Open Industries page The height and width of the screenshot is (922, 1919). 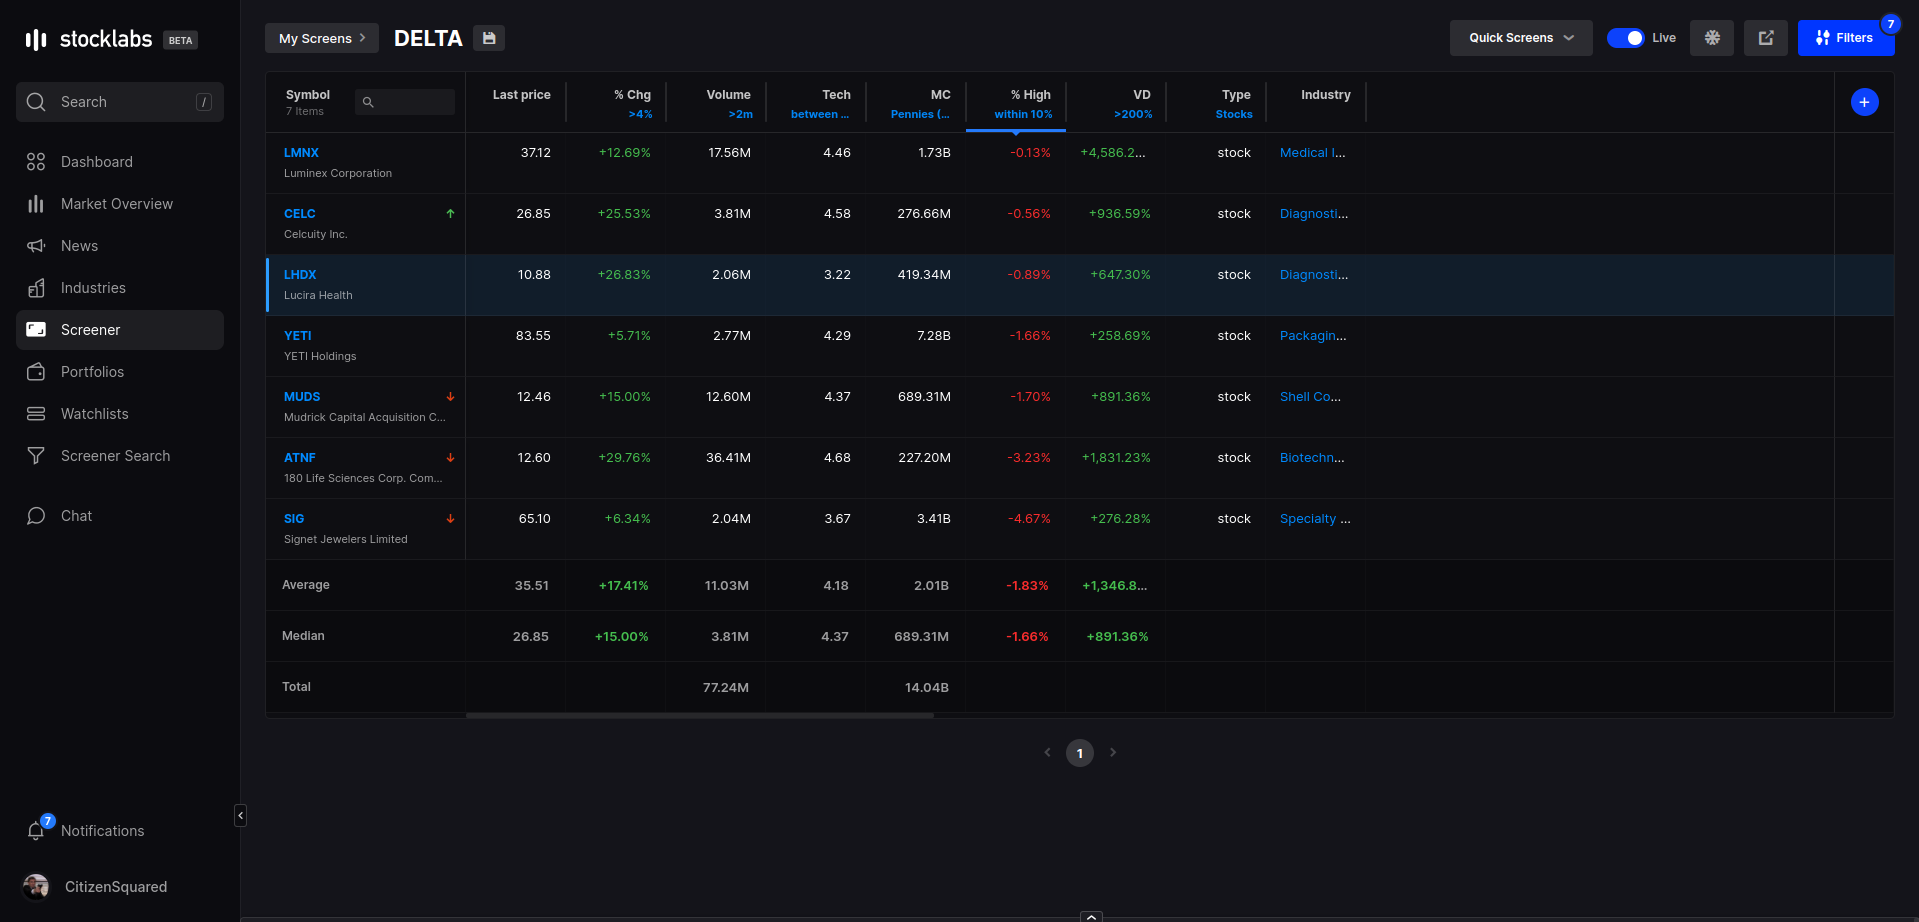(120, 288)
